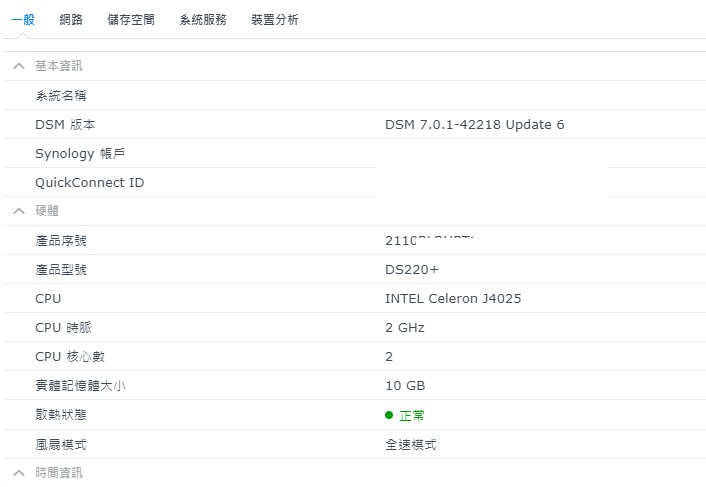This screenshot has width=706, height=487.
Task: Open the 儲存空間 tab
Action: click(131, 19)
